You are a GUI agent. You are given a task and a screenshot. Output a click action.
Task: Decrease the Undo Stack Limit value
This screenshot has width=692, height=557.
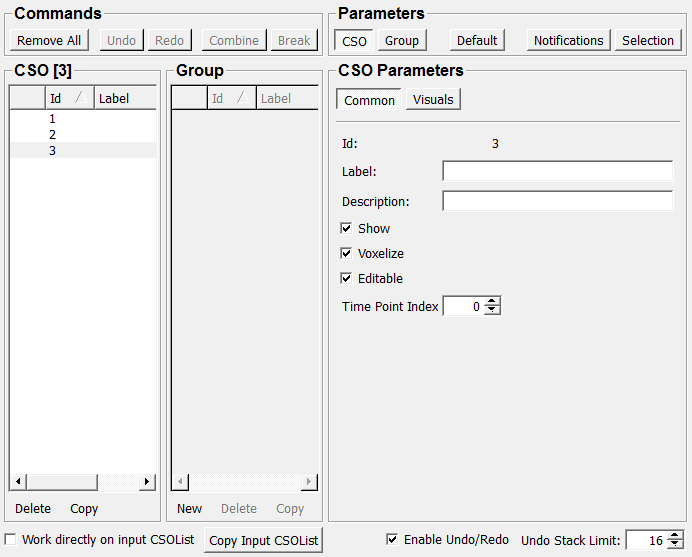676,545
